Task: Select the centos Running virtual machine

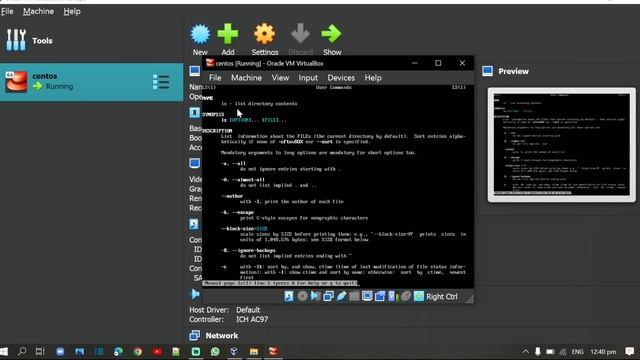Action: point(91,82)
